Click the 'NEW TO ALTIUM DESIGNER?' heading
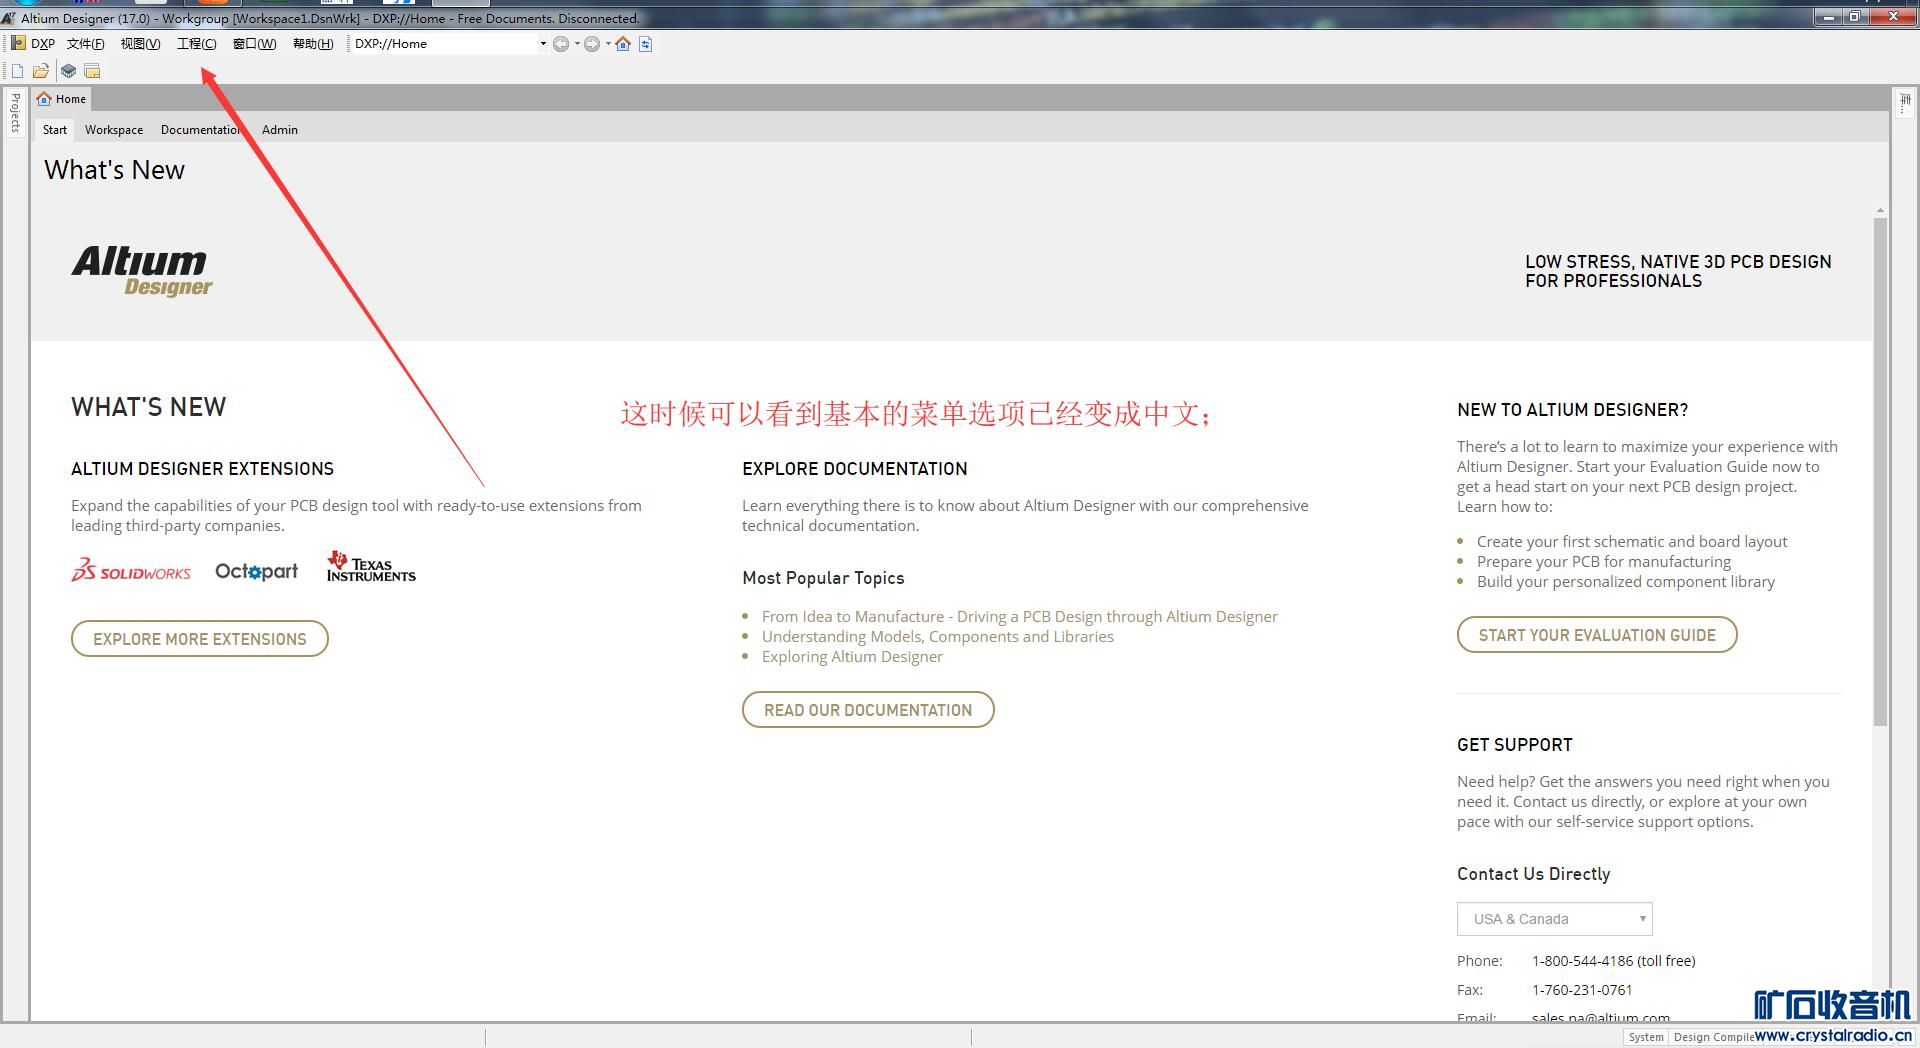 pyautogui.click(x=1572, y=410)
